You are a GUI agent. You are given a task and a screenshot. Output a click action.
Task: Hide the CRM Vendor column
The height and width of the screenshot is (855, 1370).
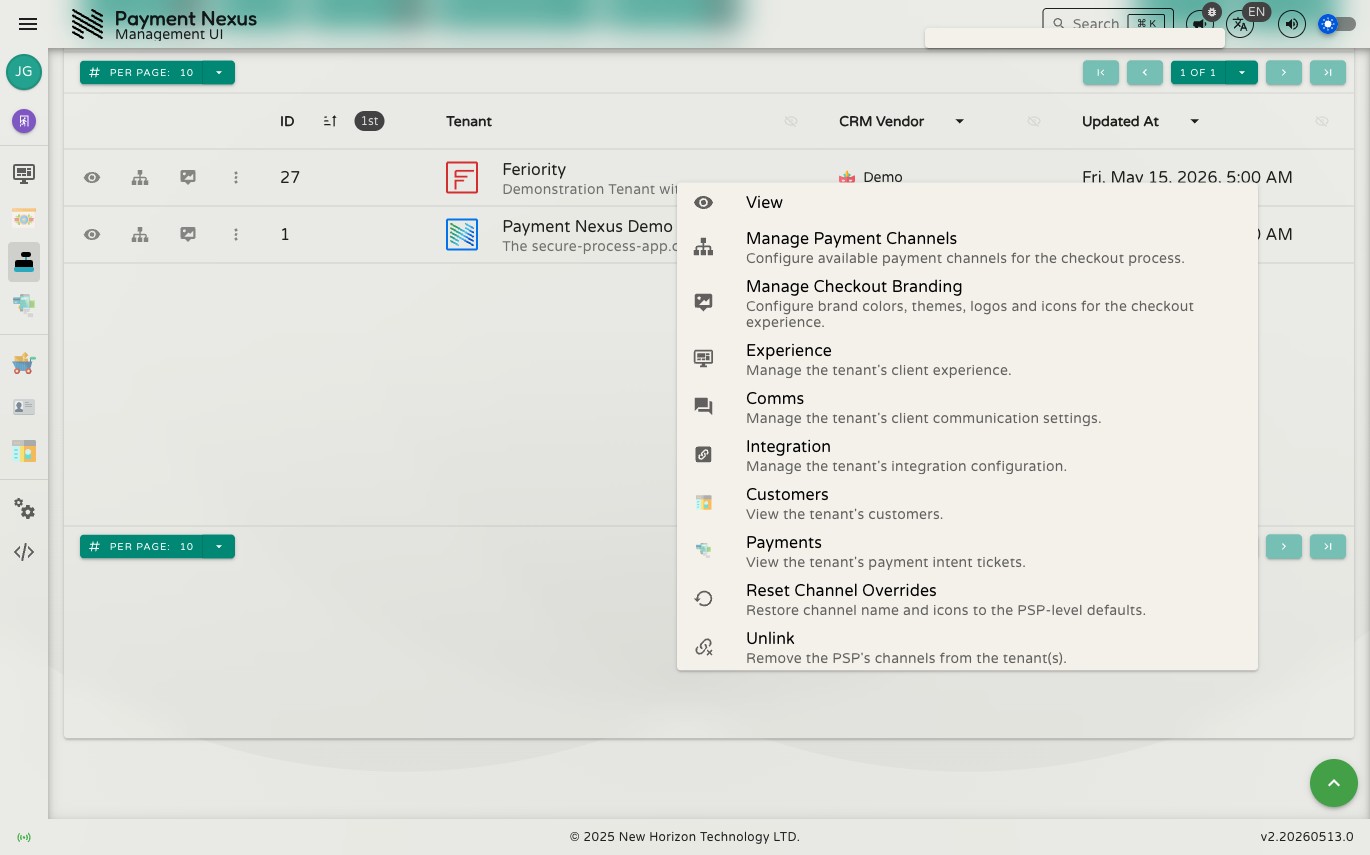click(1034, 121)
